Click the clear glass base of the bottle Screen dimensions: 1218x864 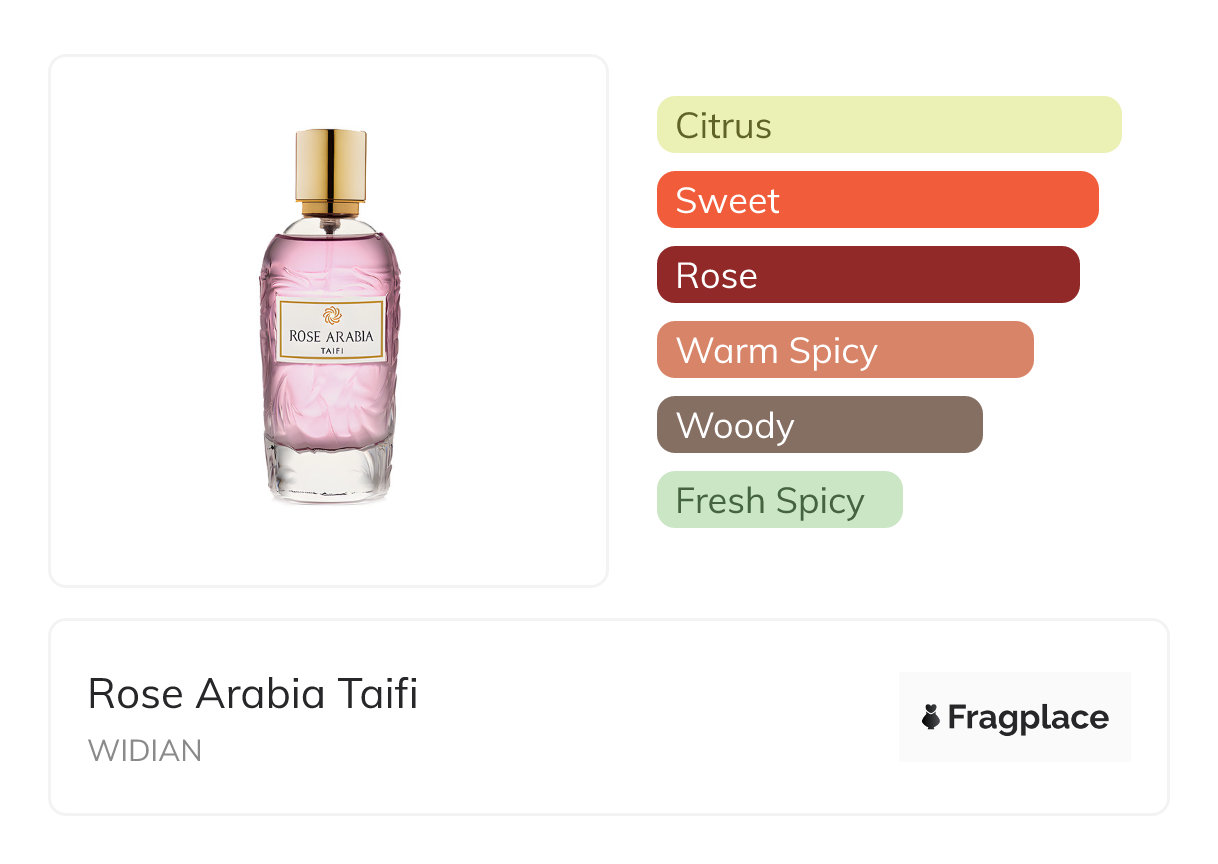(329, 470)
